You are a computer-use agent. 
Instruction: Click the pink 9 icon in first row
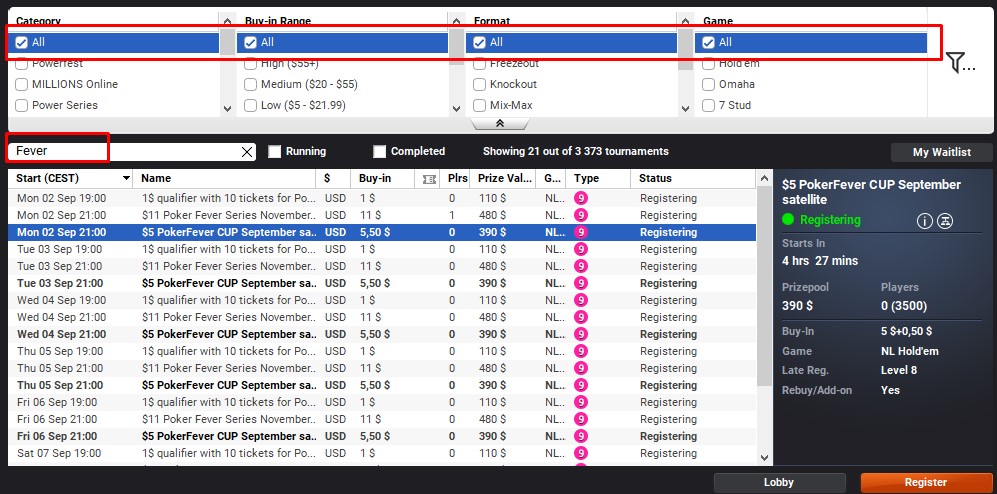point(581,198)
